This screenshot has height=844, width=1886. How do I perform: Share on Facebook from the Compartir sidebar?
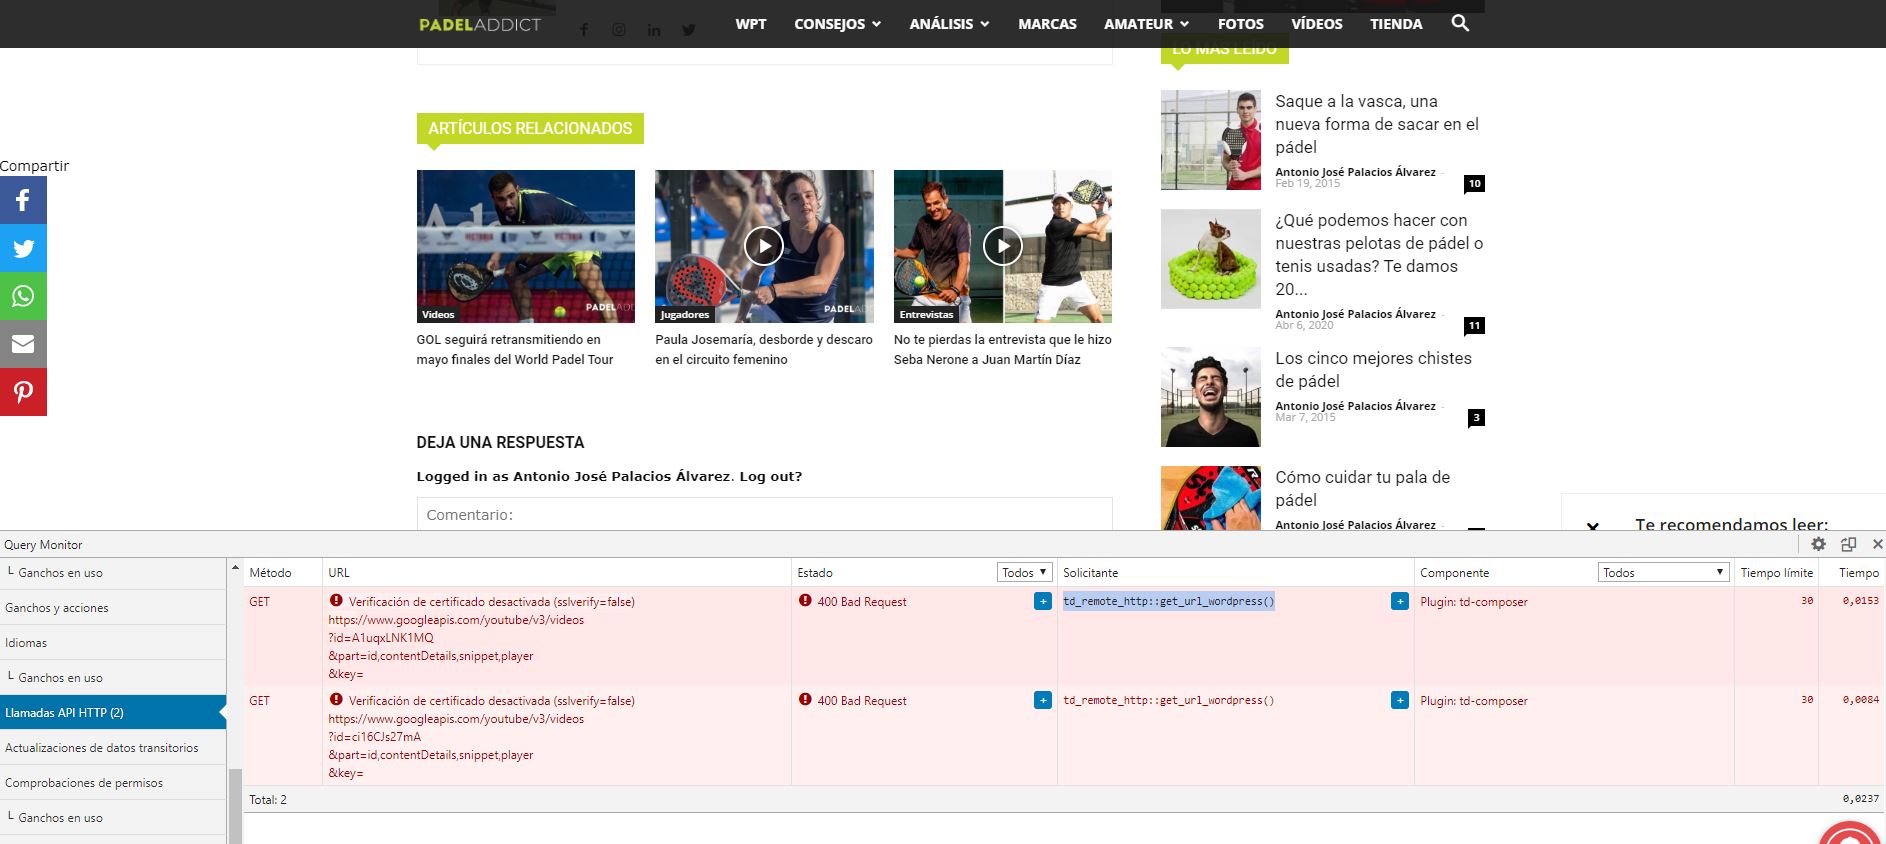(23, 200)
